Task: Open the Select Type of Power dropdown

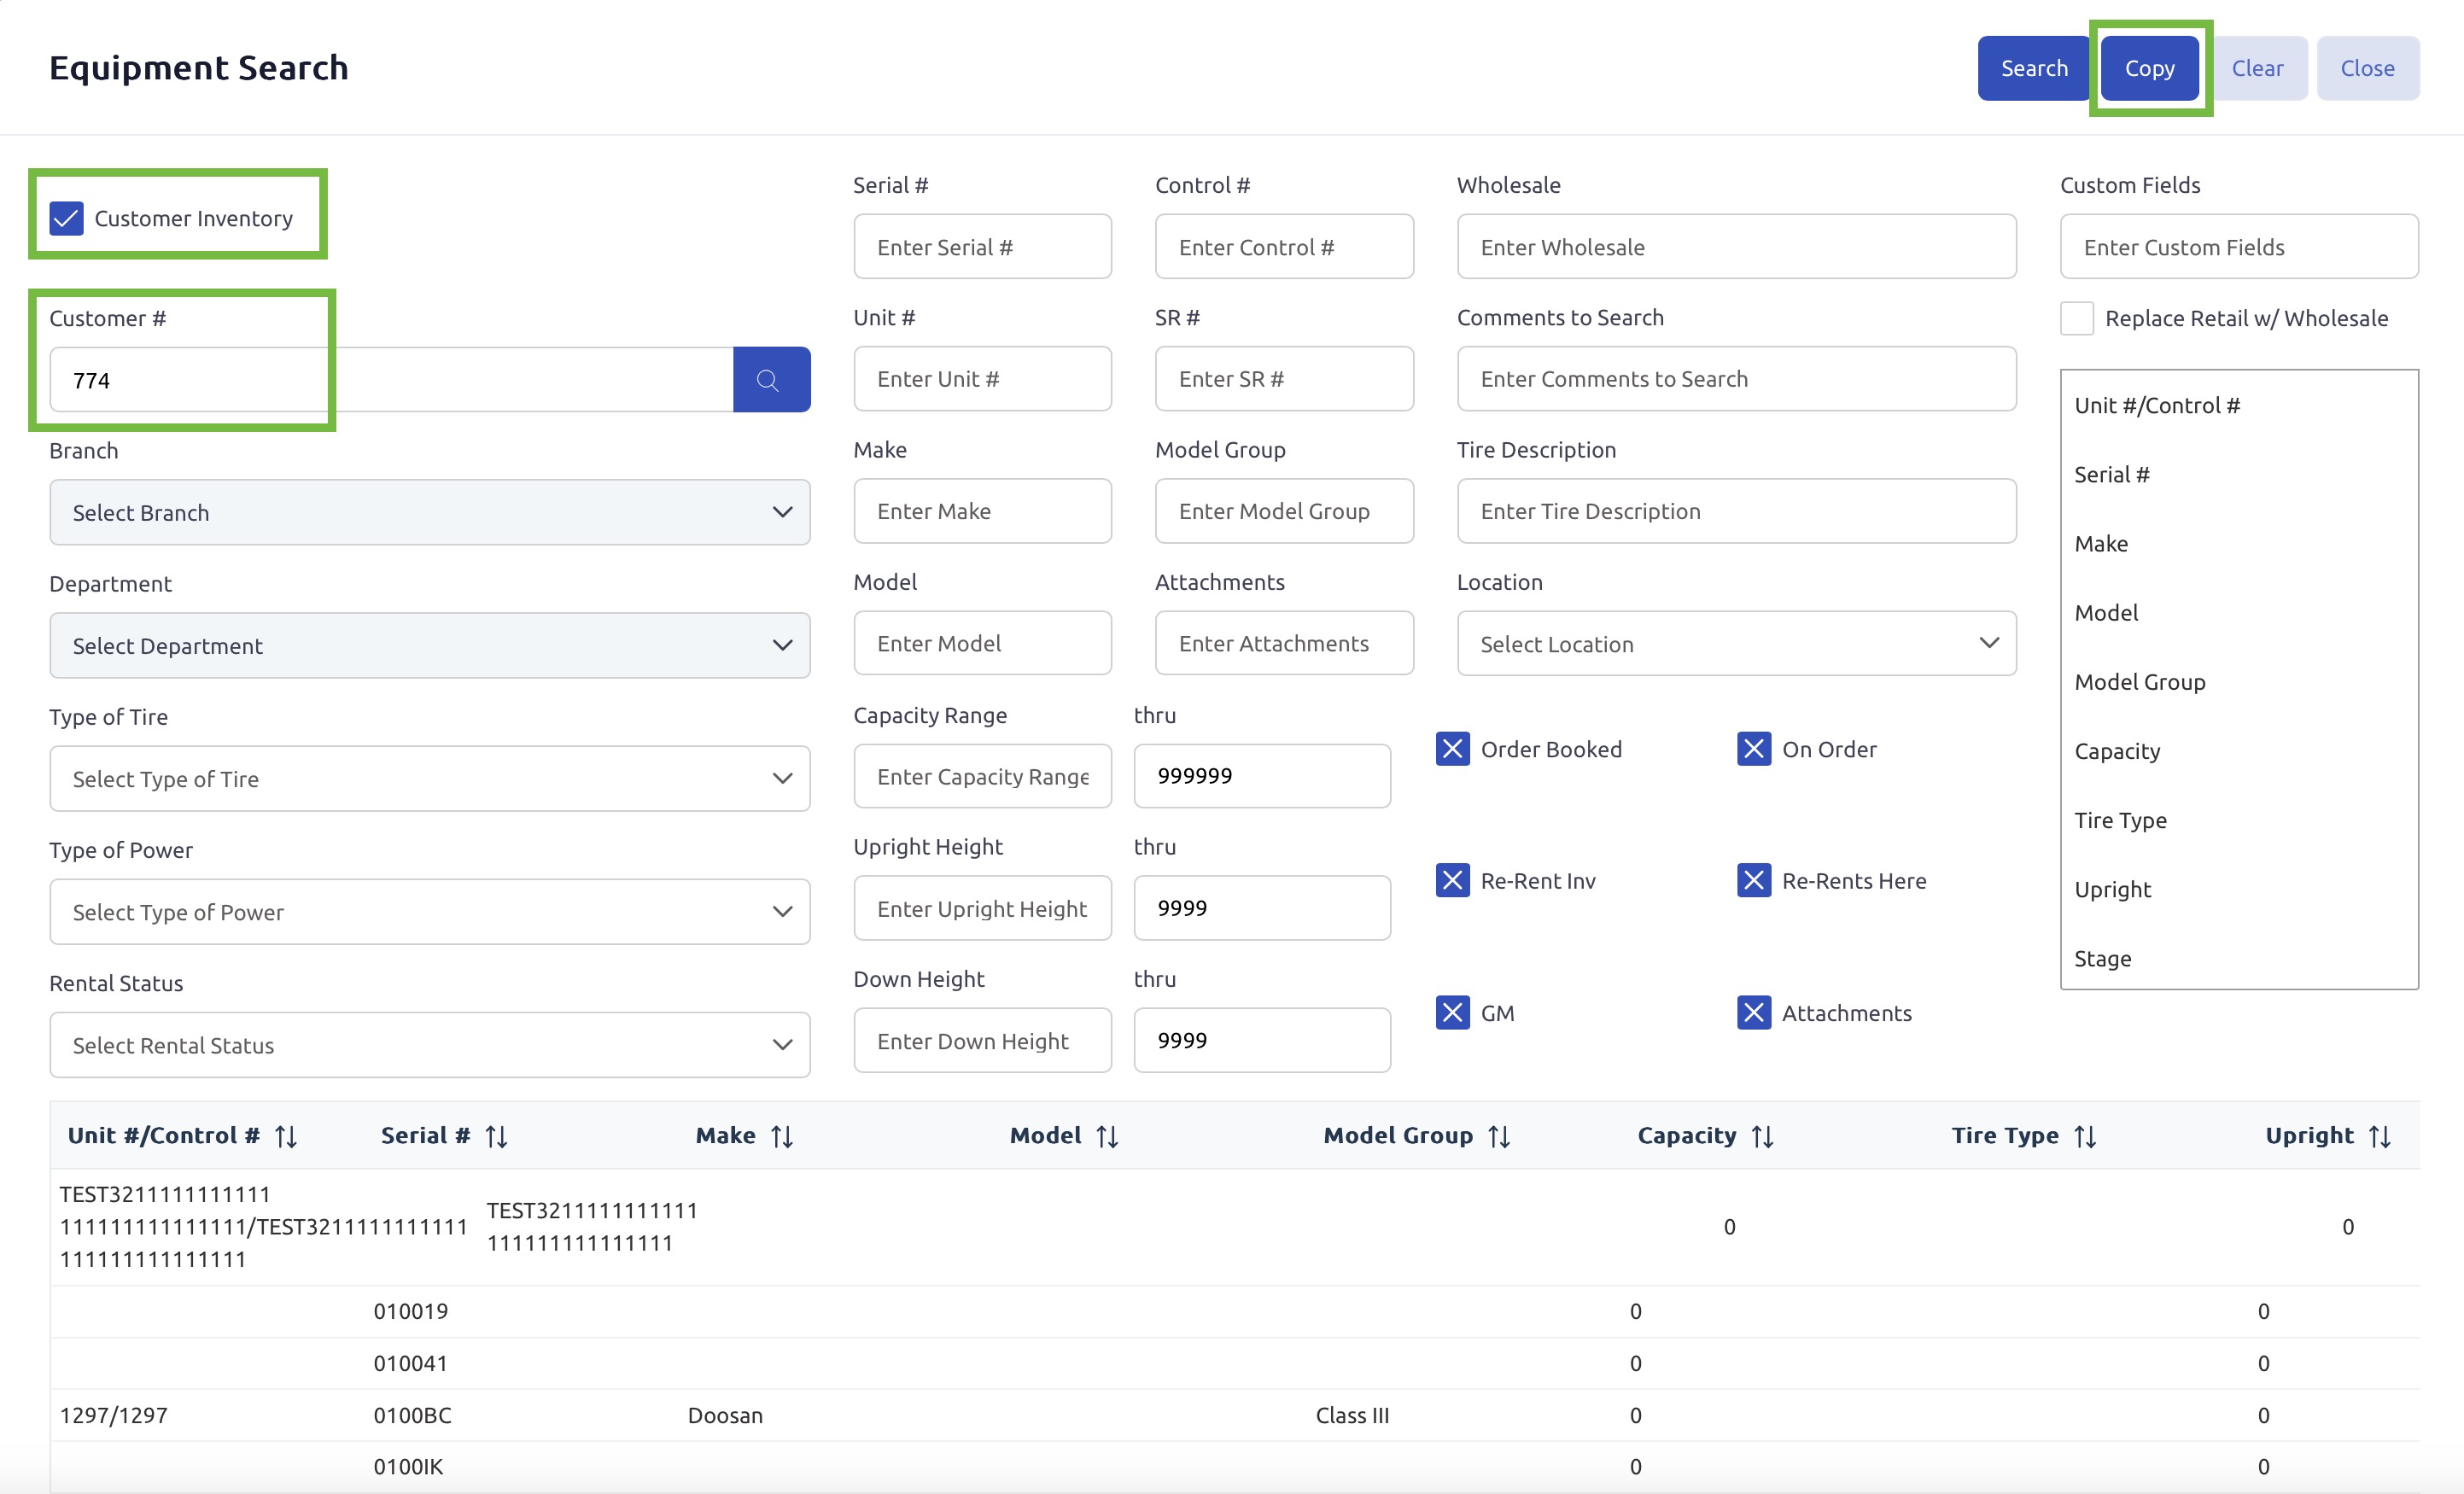Action: tap(430, 911)
